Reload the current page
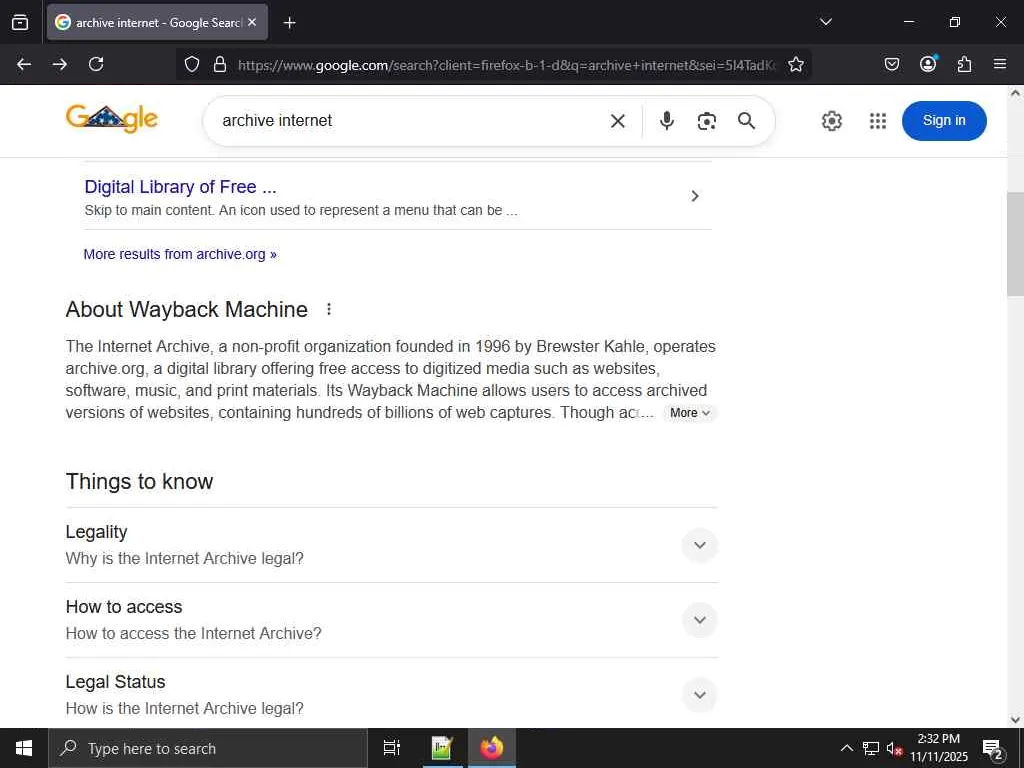 pos(96,64)
